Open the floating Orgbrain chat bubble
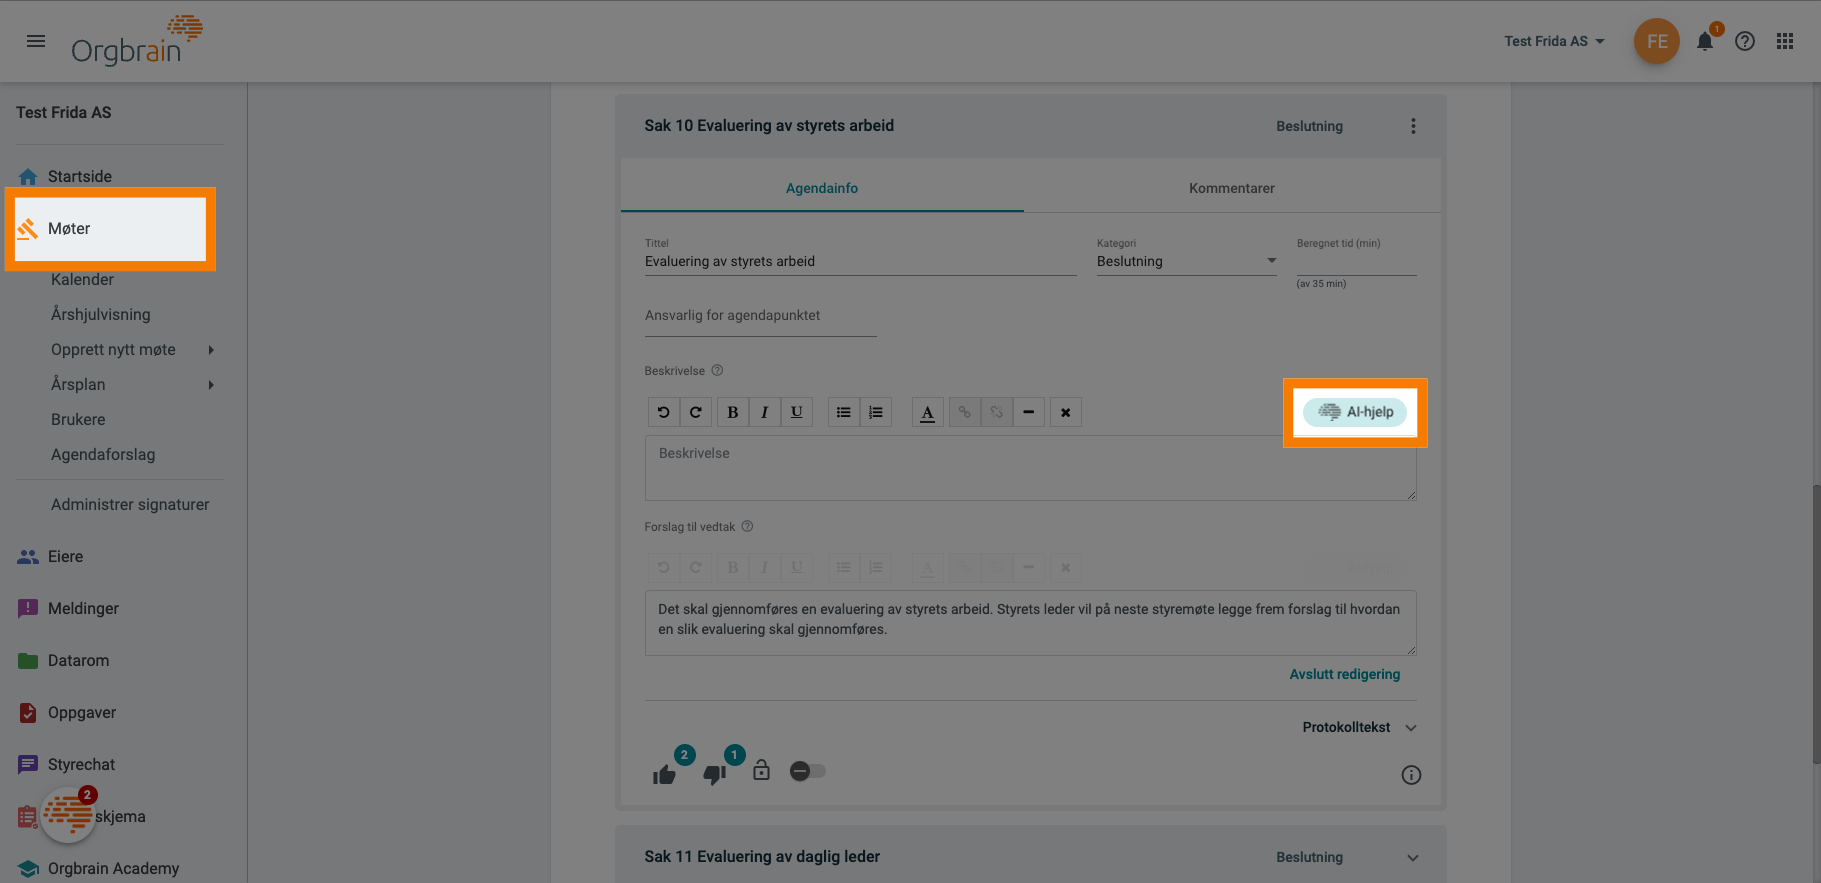The width and height of the screenshot is (1821, 883). [x=68, y=815]
